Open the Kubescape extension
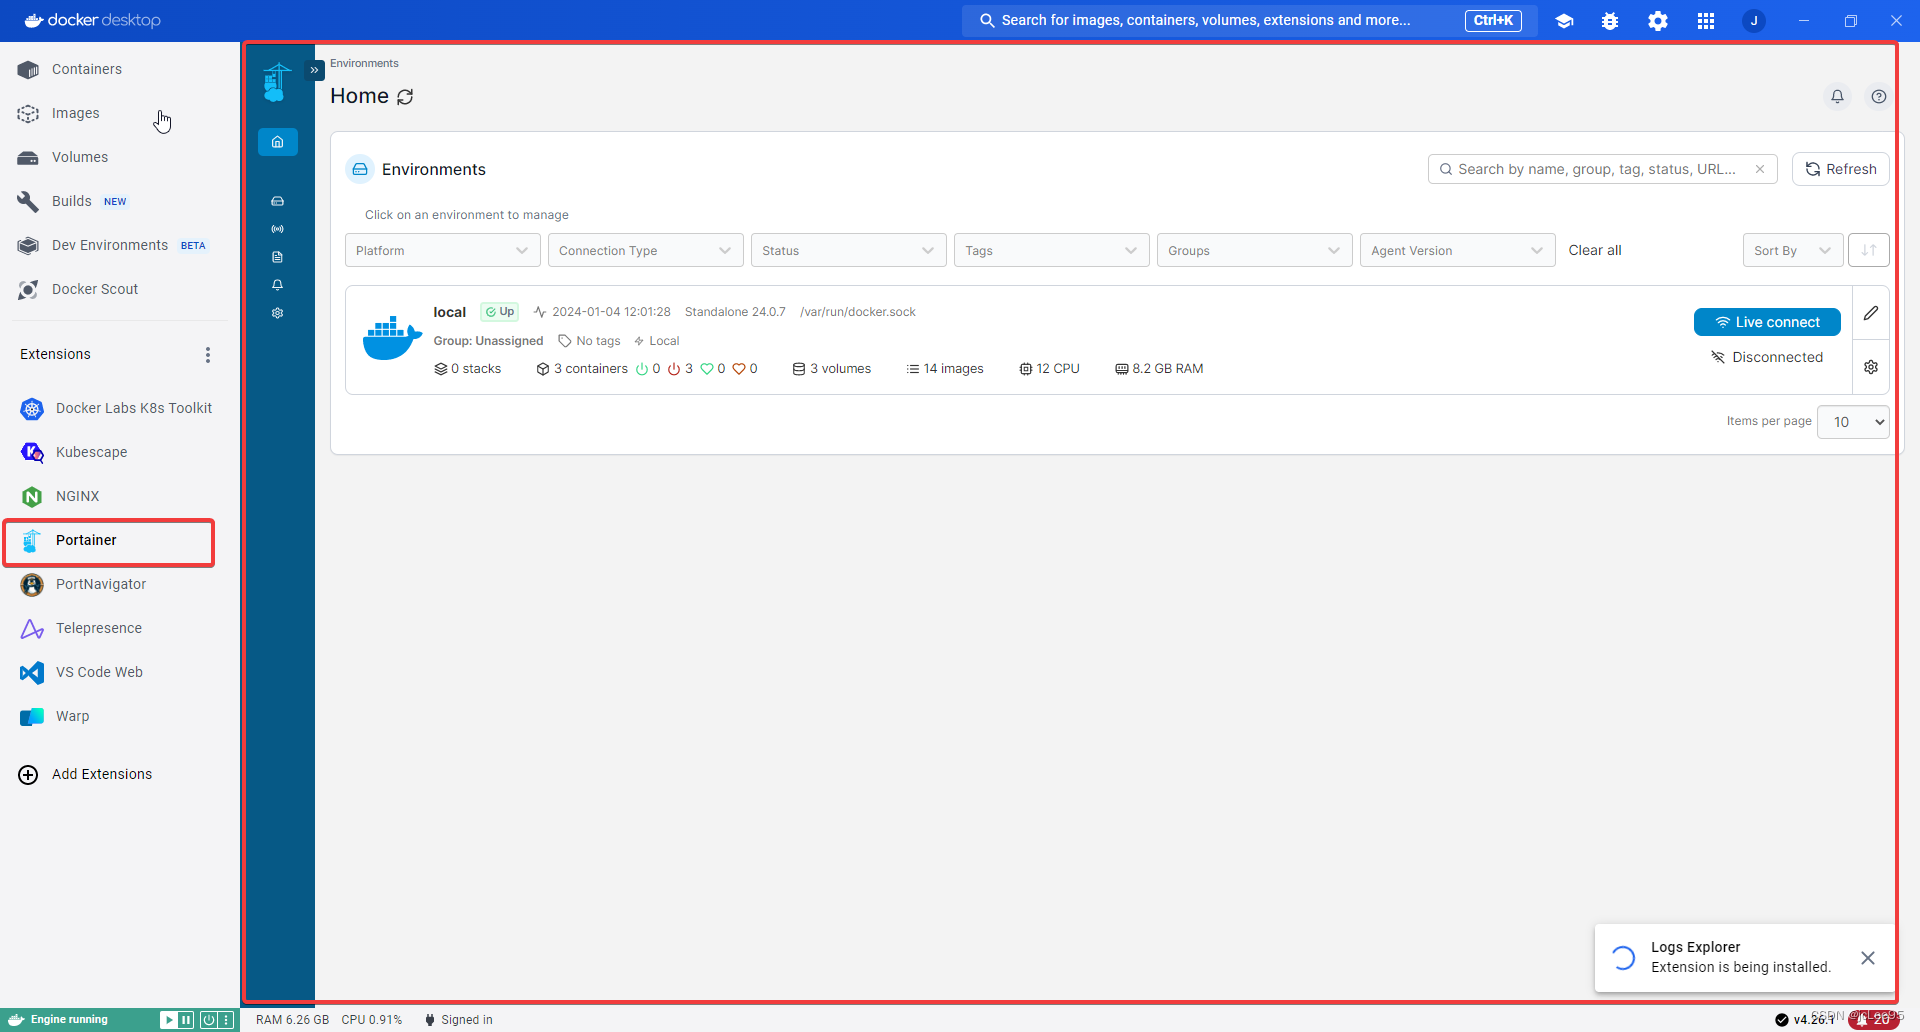The height and width of the screenshot is (1032, 1920). click(120, 452)
